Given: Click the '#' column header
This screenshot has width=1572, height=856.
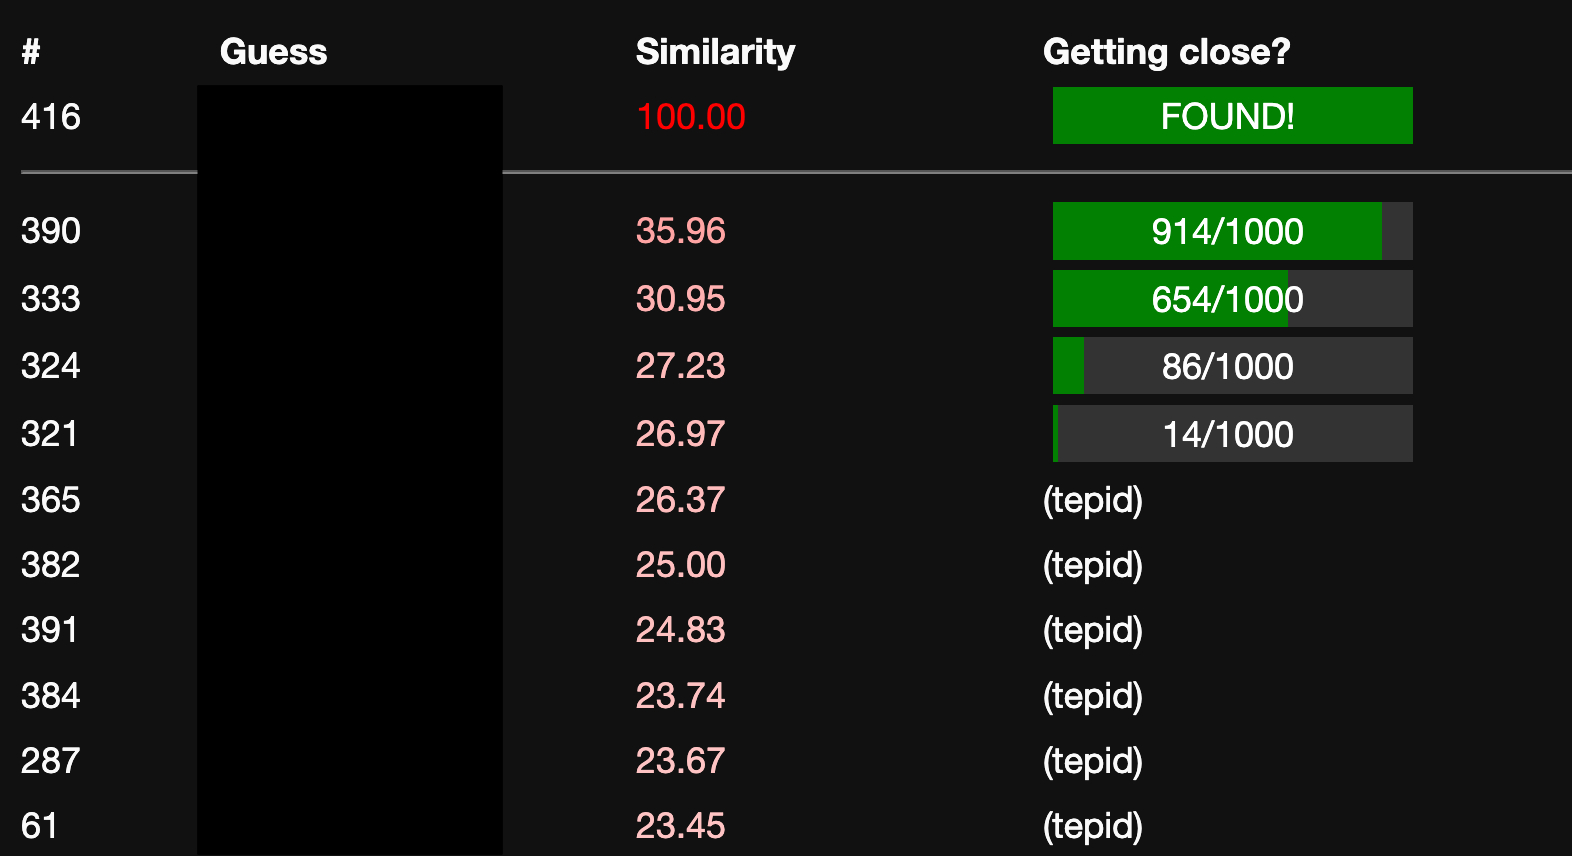Looking at the screenshot, I should (x=31, y=52).
